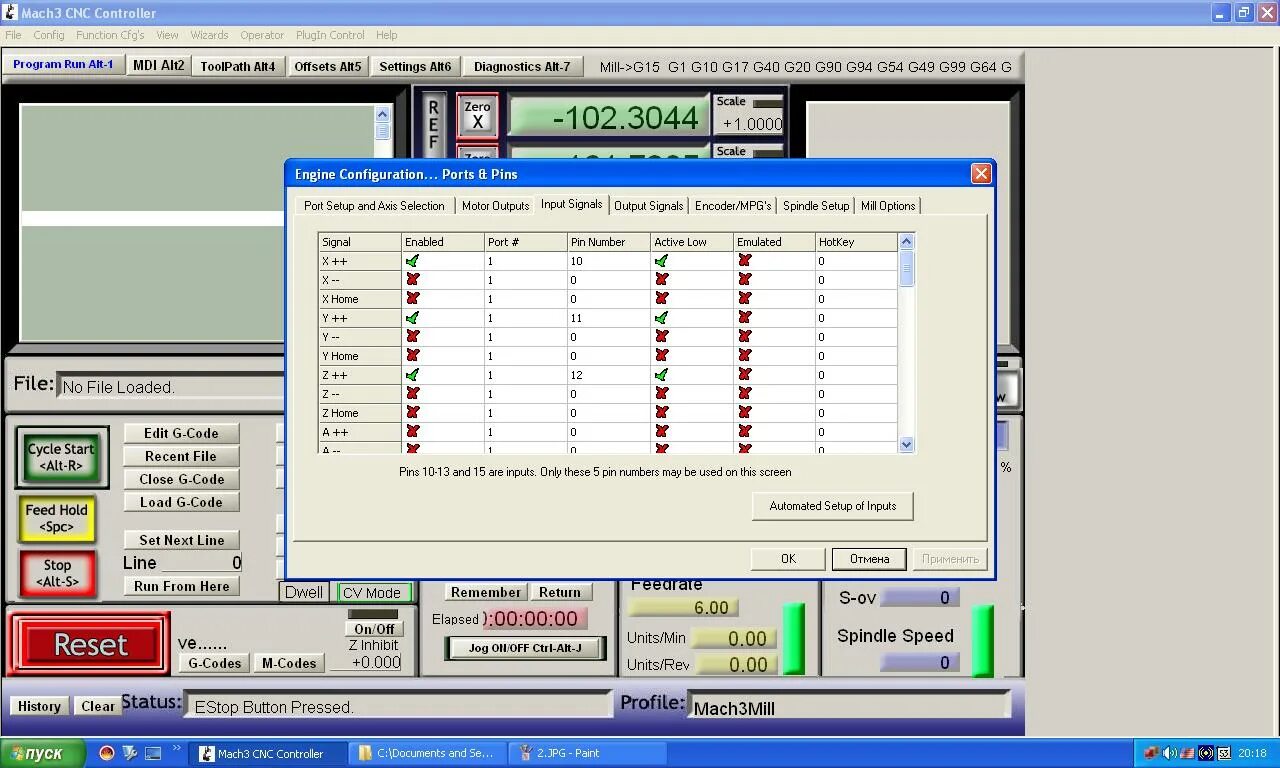The height and width of the screenshot is (768, 1280).
Task: Open the Operator menu
Action: click(x=262, y=35)
